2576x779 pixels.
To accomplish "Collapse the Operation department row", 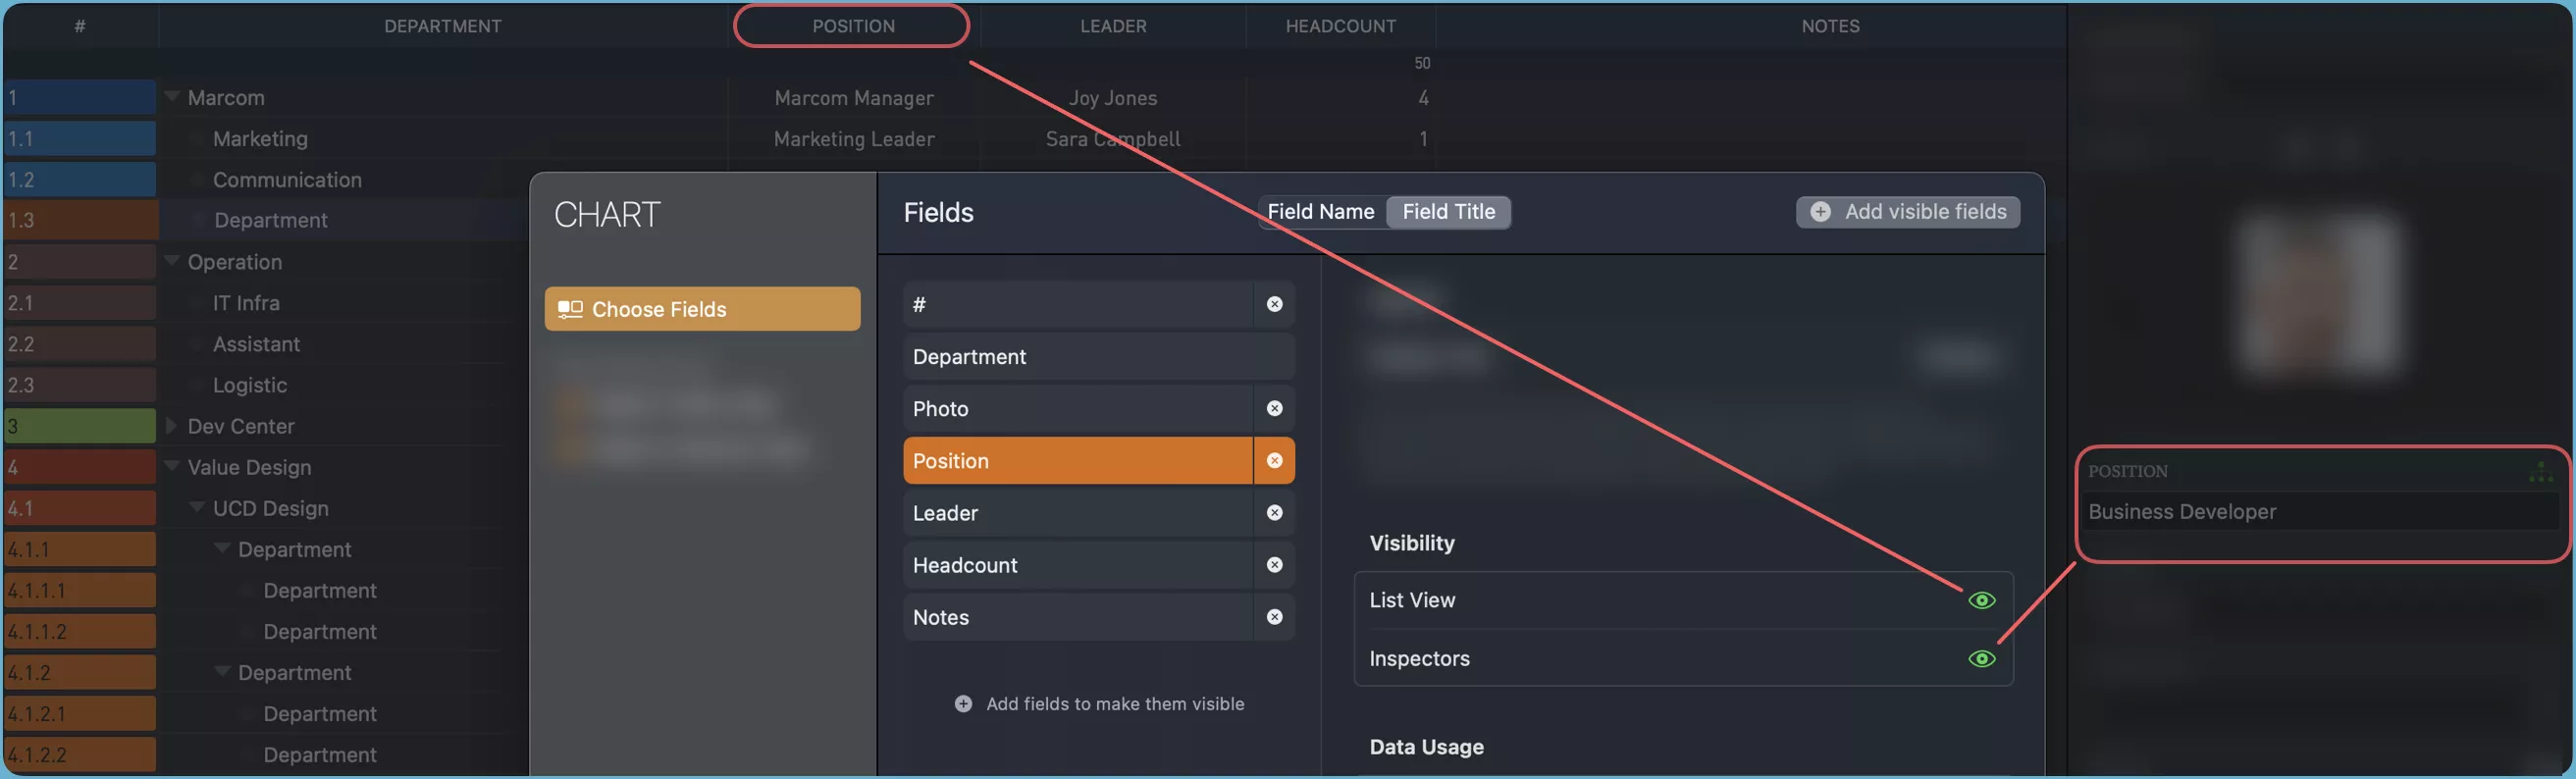I will point(172,261).
